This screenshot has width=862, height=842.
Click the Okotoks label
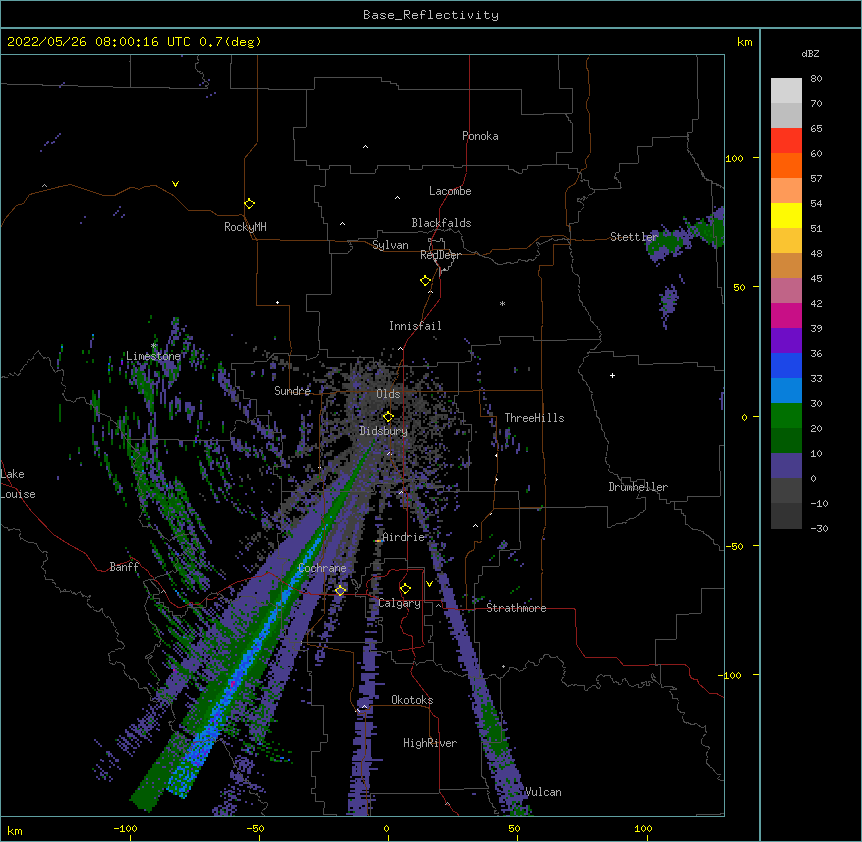coord(412,700)
